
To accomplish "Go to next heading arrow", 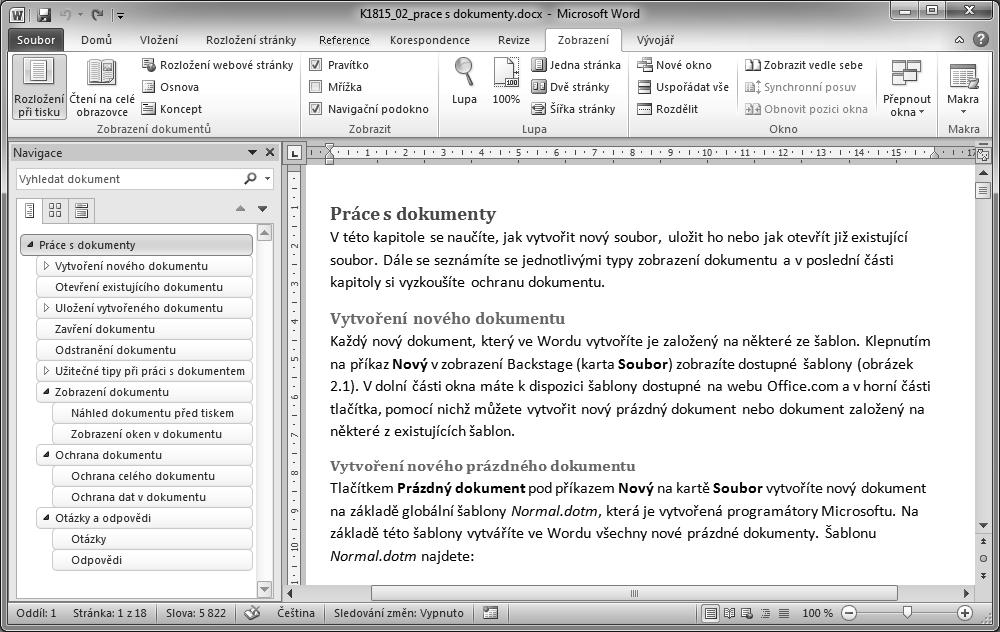I will click(262, 209).
